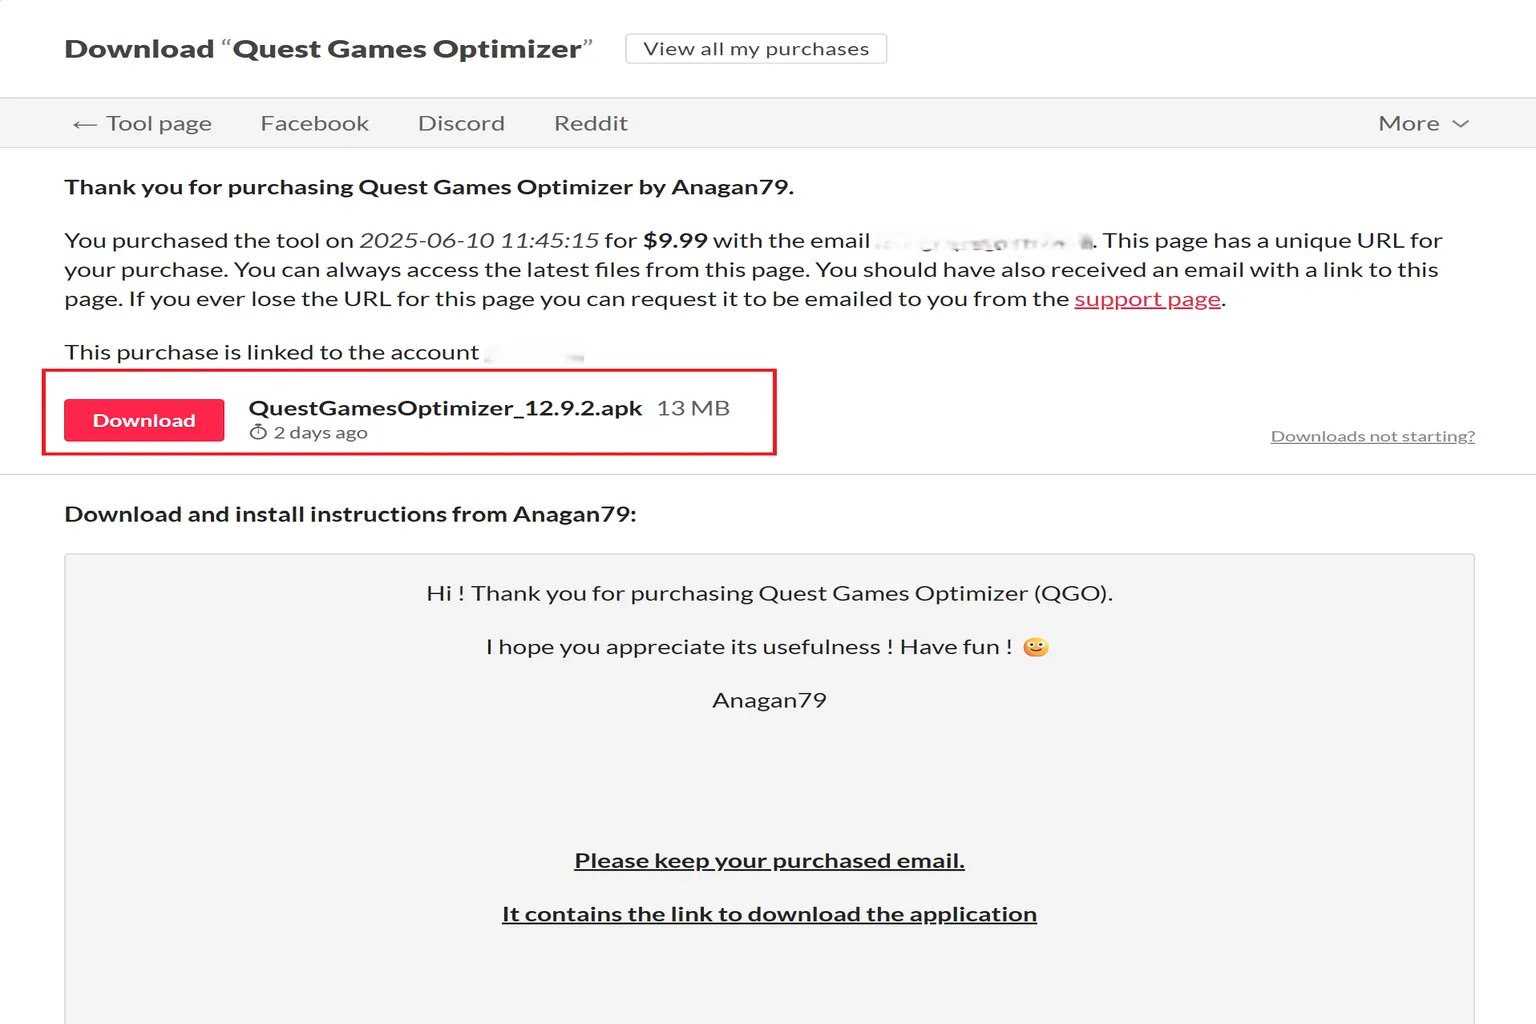Open the Facebook page for Quest Games Optimizer

pyautogui.click(x=314, y=122)
